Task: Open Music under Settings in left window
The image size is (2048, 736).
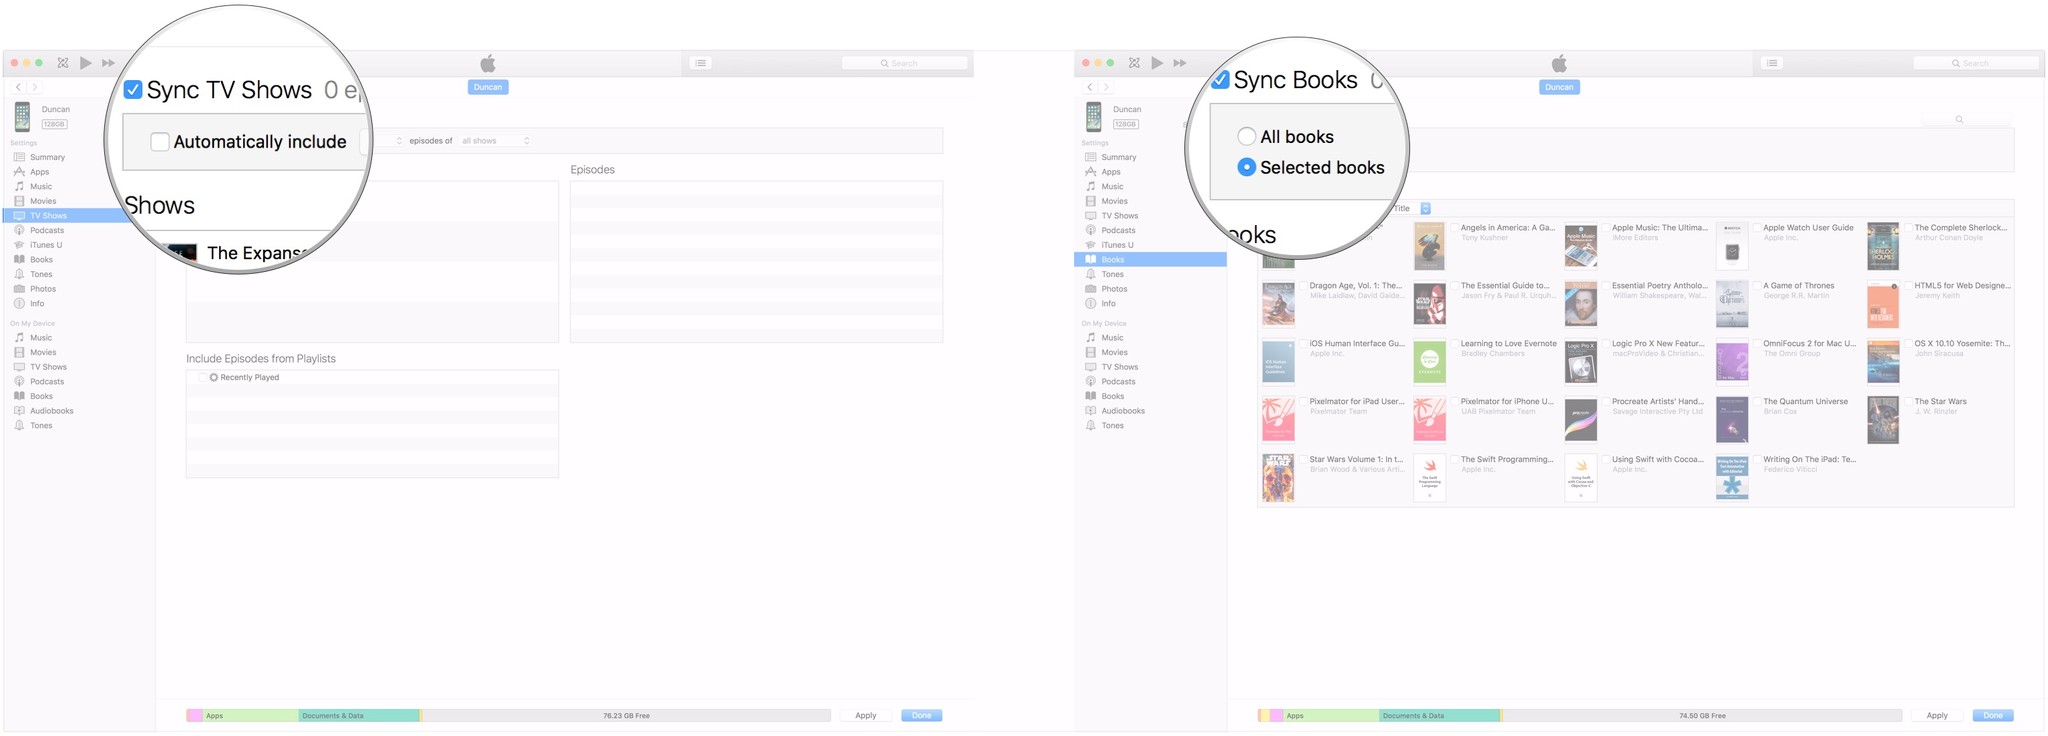Action: pyautogui.click(x=41, y=187)
